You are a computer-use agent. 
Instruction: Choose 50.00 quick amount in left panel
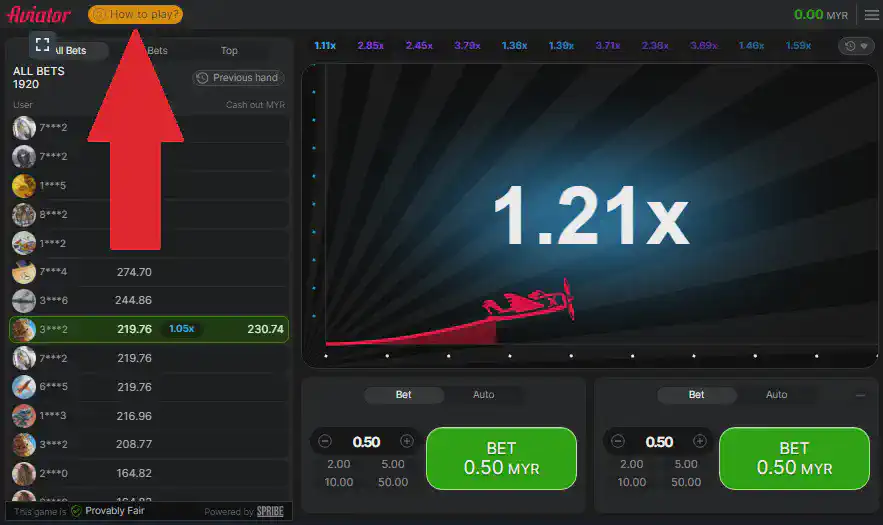393,482
